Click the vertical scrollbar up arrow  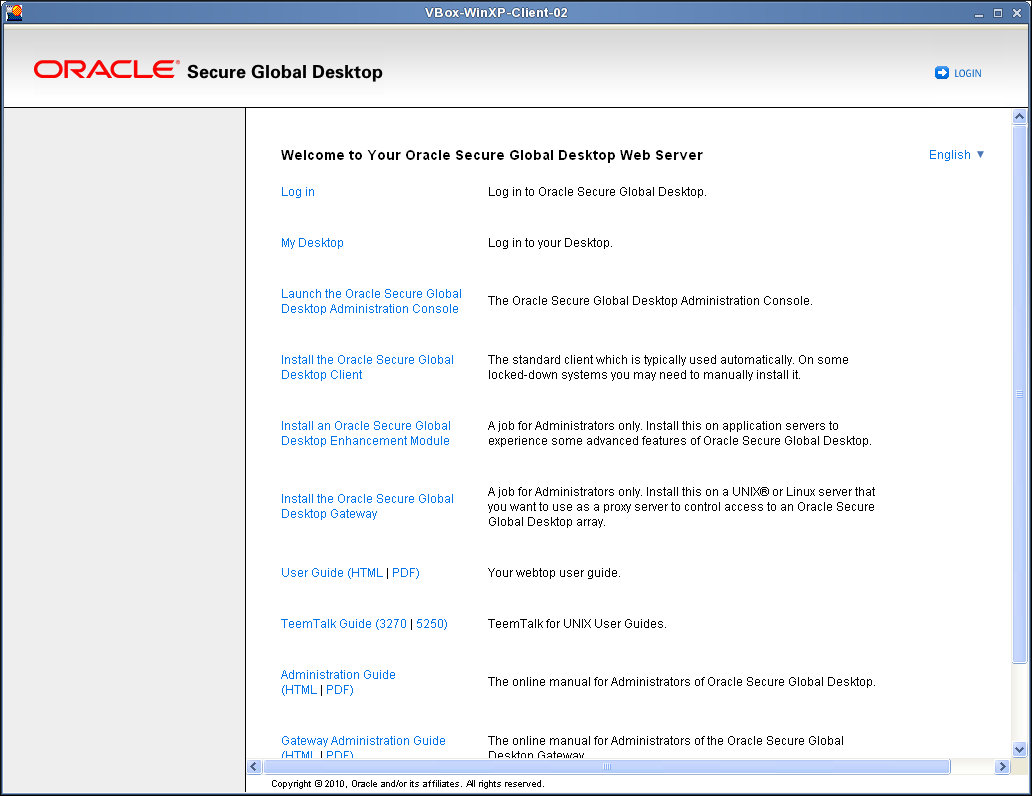tap(1019, 117)
